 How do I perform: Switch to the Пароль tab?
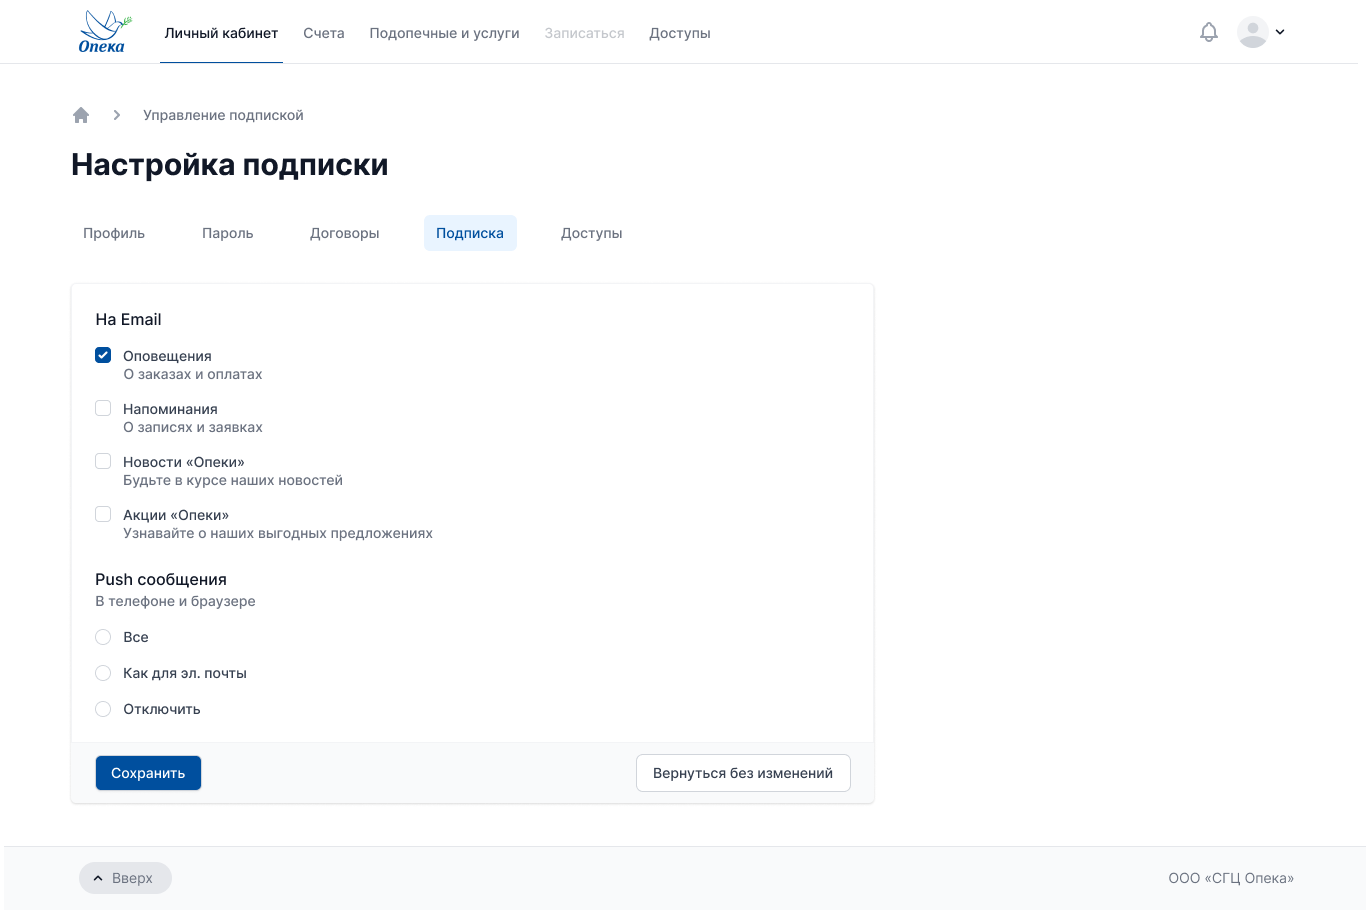[228, 232]
